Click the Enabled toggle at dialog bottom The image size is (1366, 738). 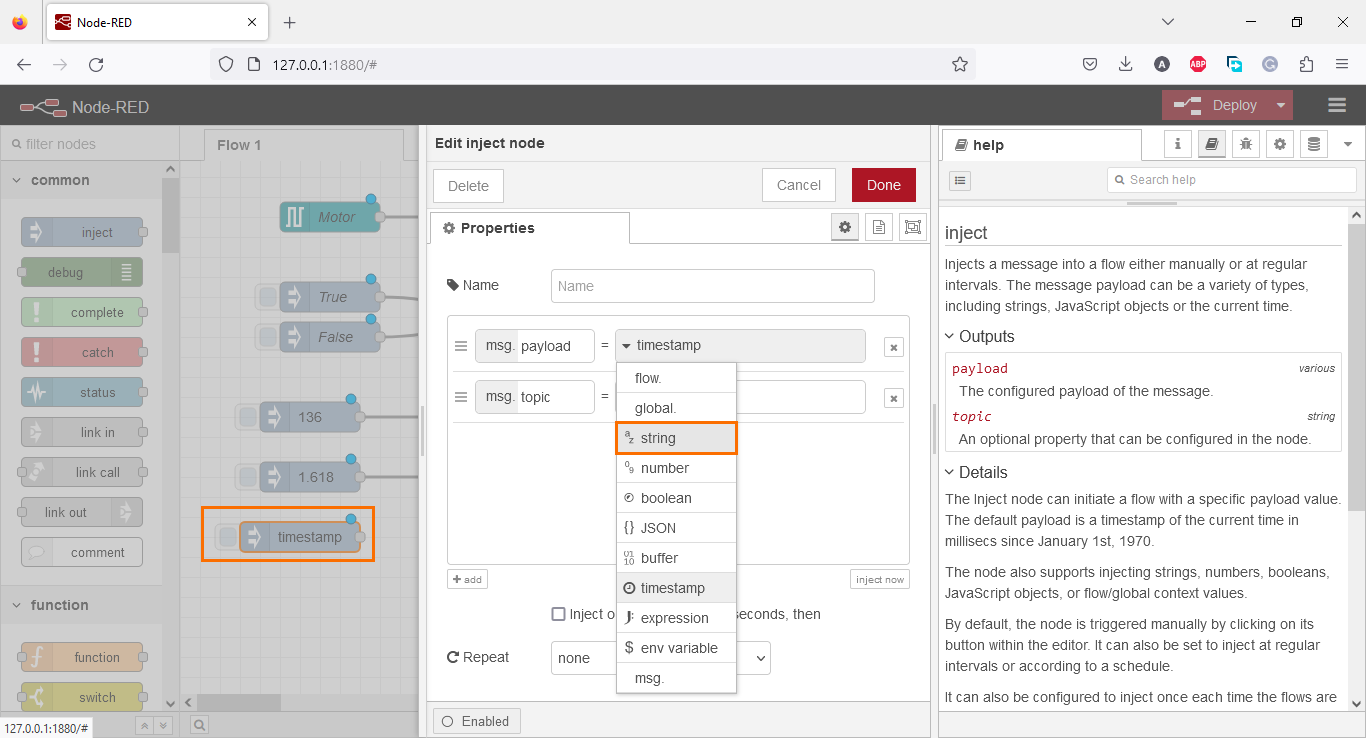pos(476,720)
